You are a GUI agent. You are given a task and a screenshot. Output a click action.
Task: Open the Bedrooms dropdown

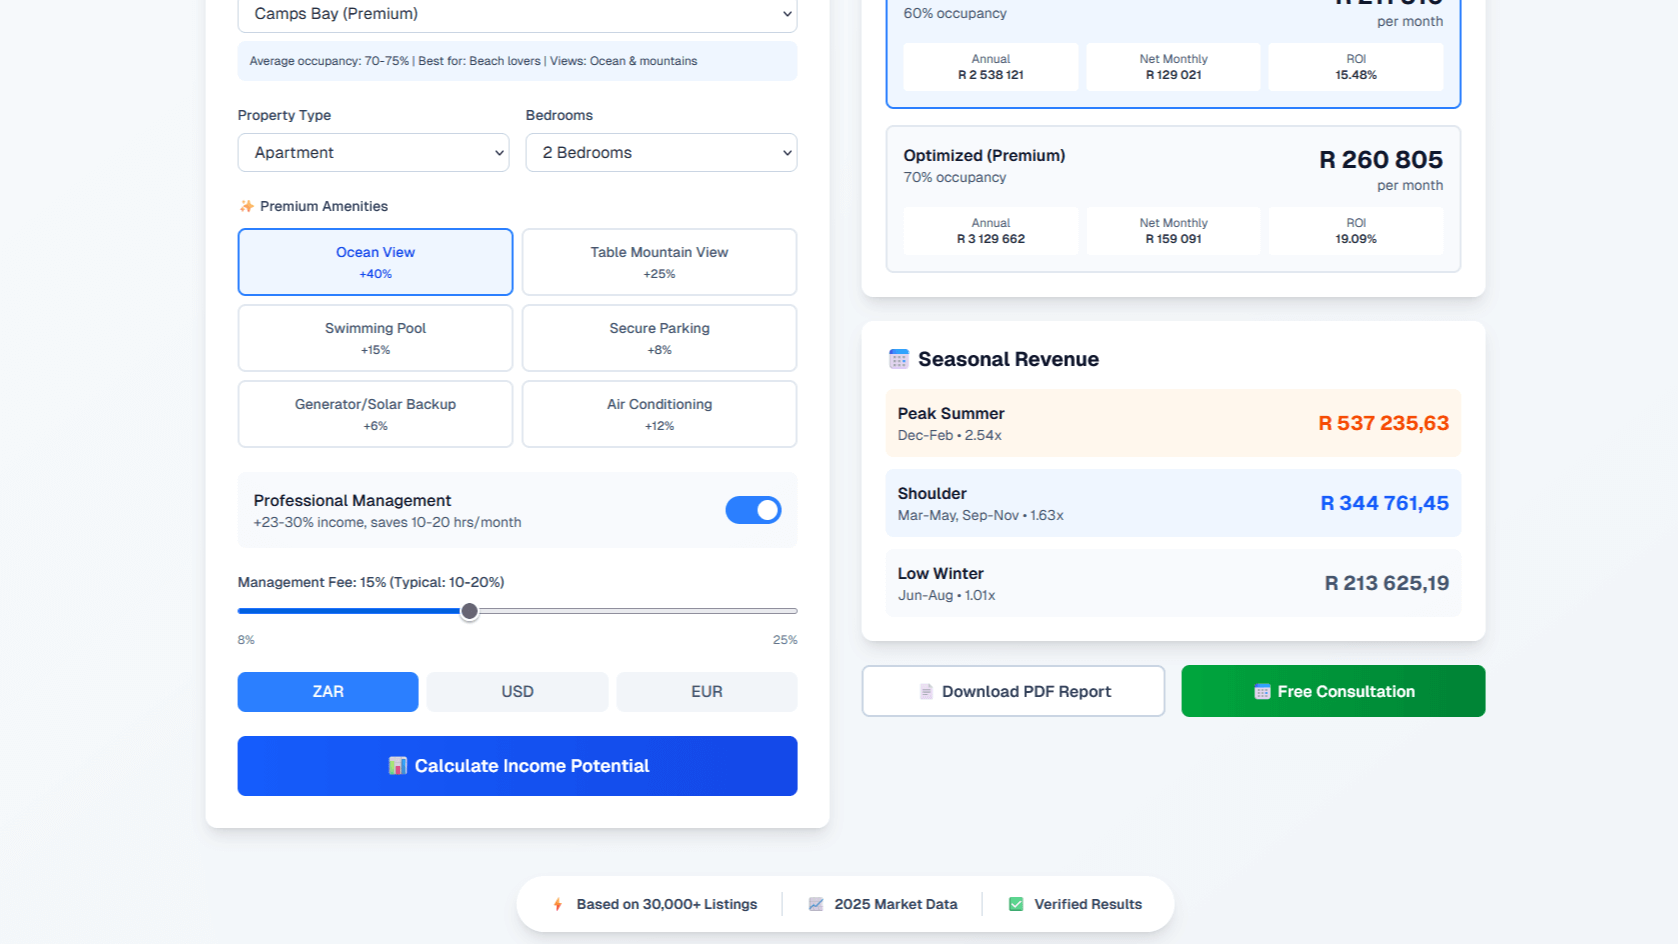(661, 153)
